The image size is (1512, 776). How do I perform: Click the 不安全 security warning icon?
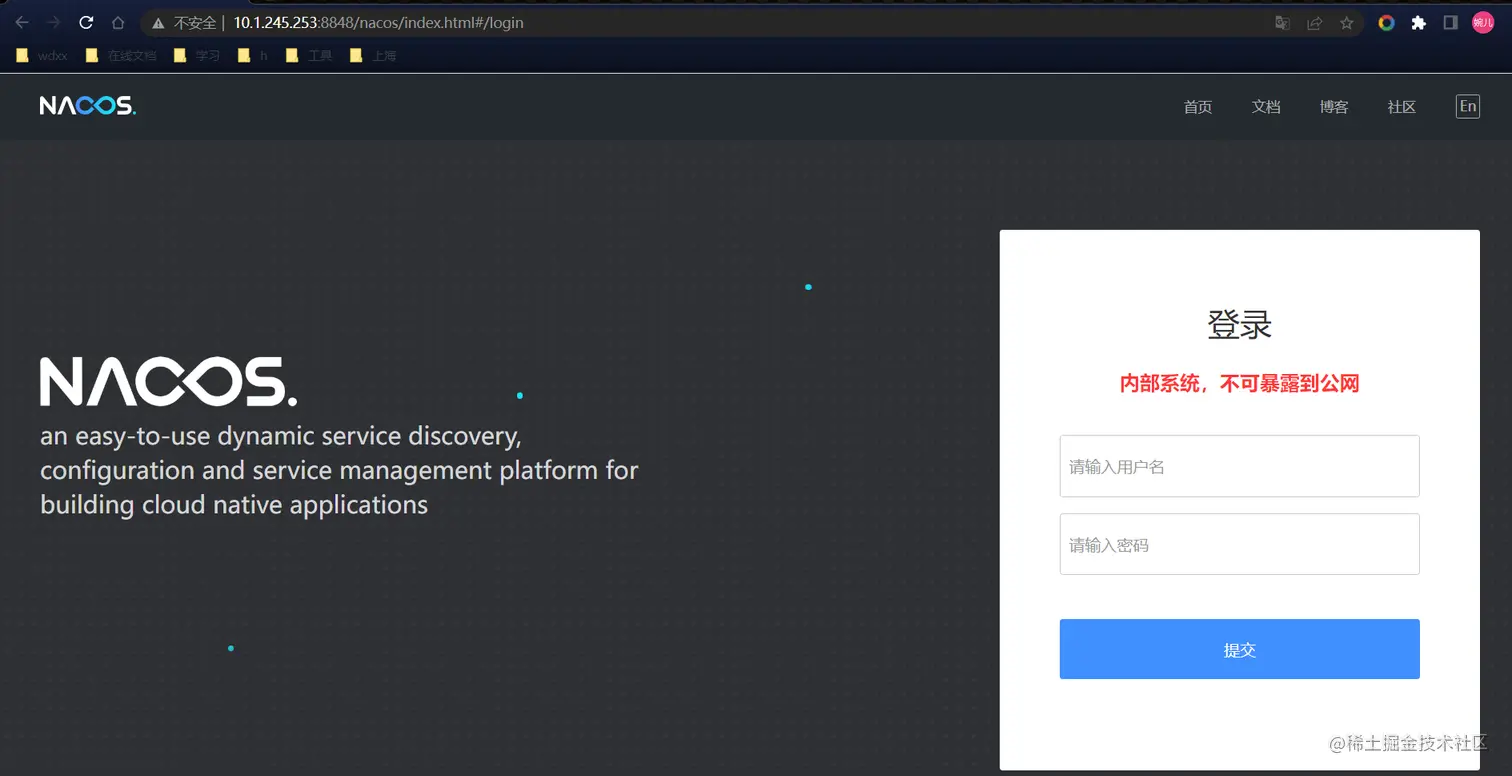[x=158, y=22]
